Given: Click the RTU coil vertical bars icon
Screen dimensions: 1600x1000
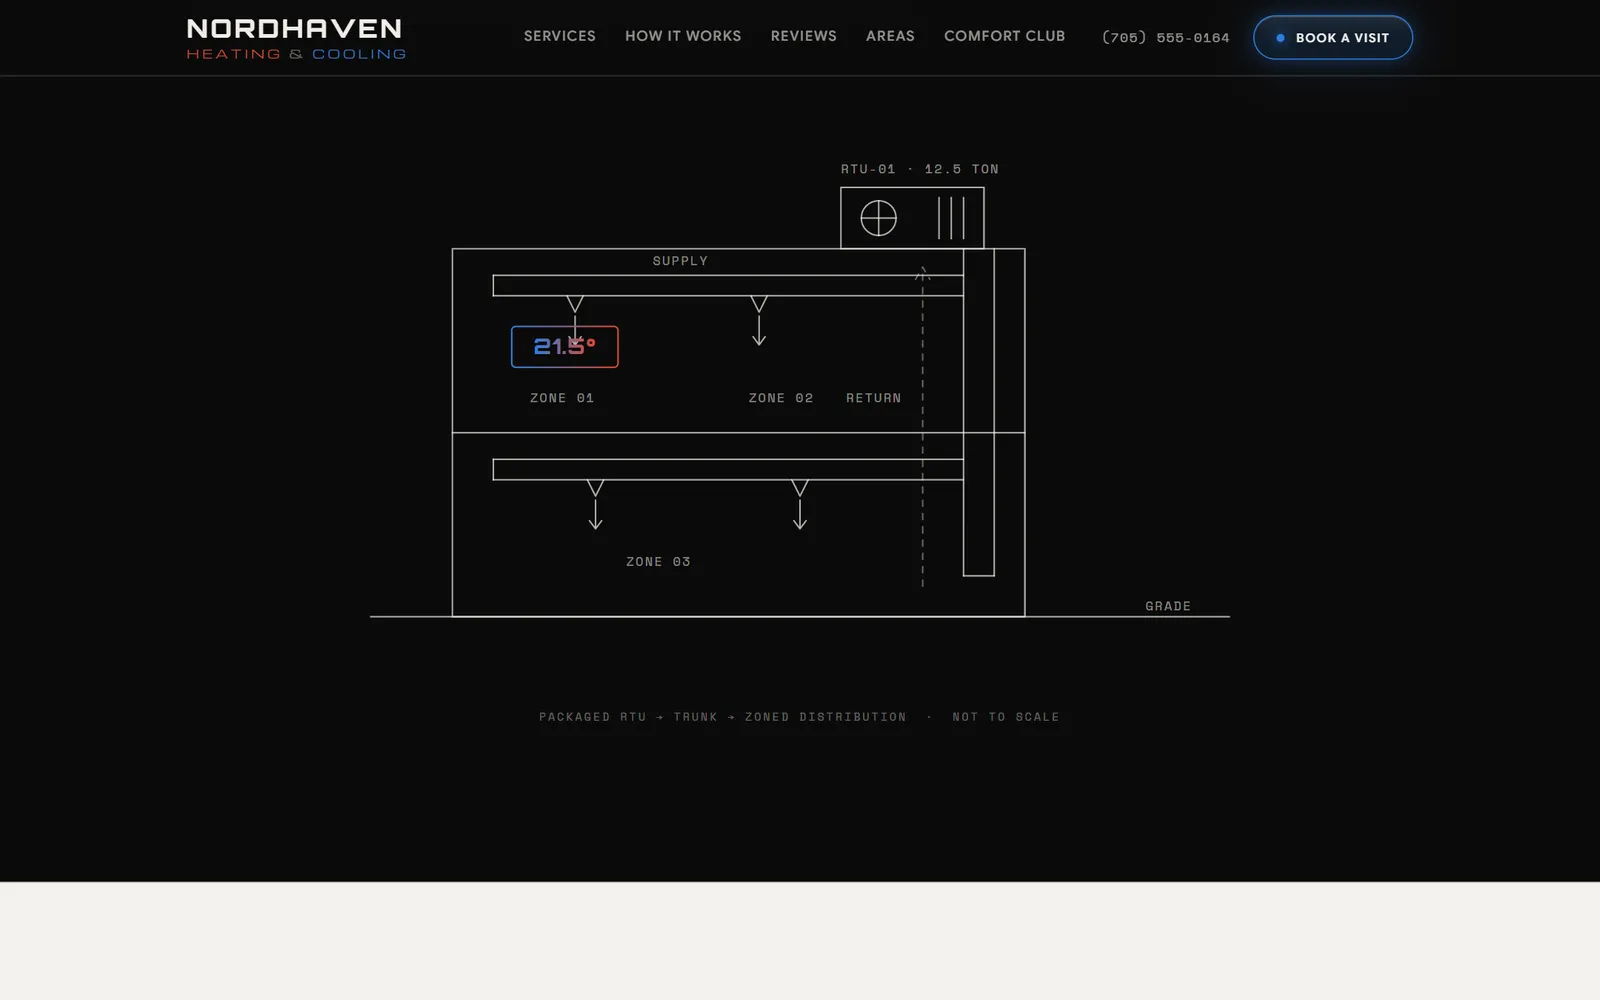Looking at the screenshot, I should coord(951,218).
